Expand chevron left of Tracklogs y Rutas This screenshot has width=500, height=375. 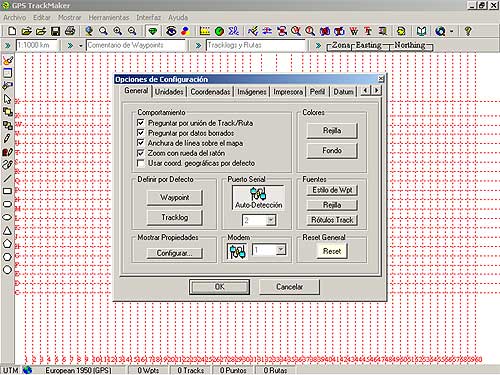(x=198, y=45)
